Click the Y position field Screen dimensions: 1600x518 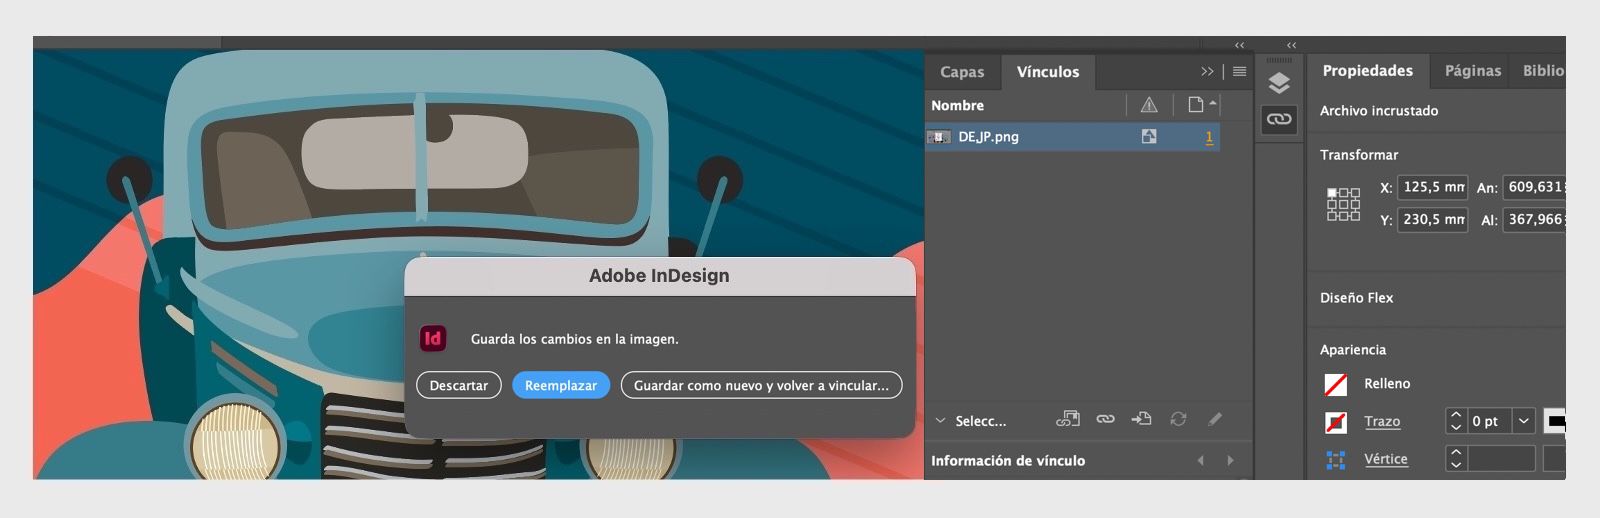[1433, 219]
